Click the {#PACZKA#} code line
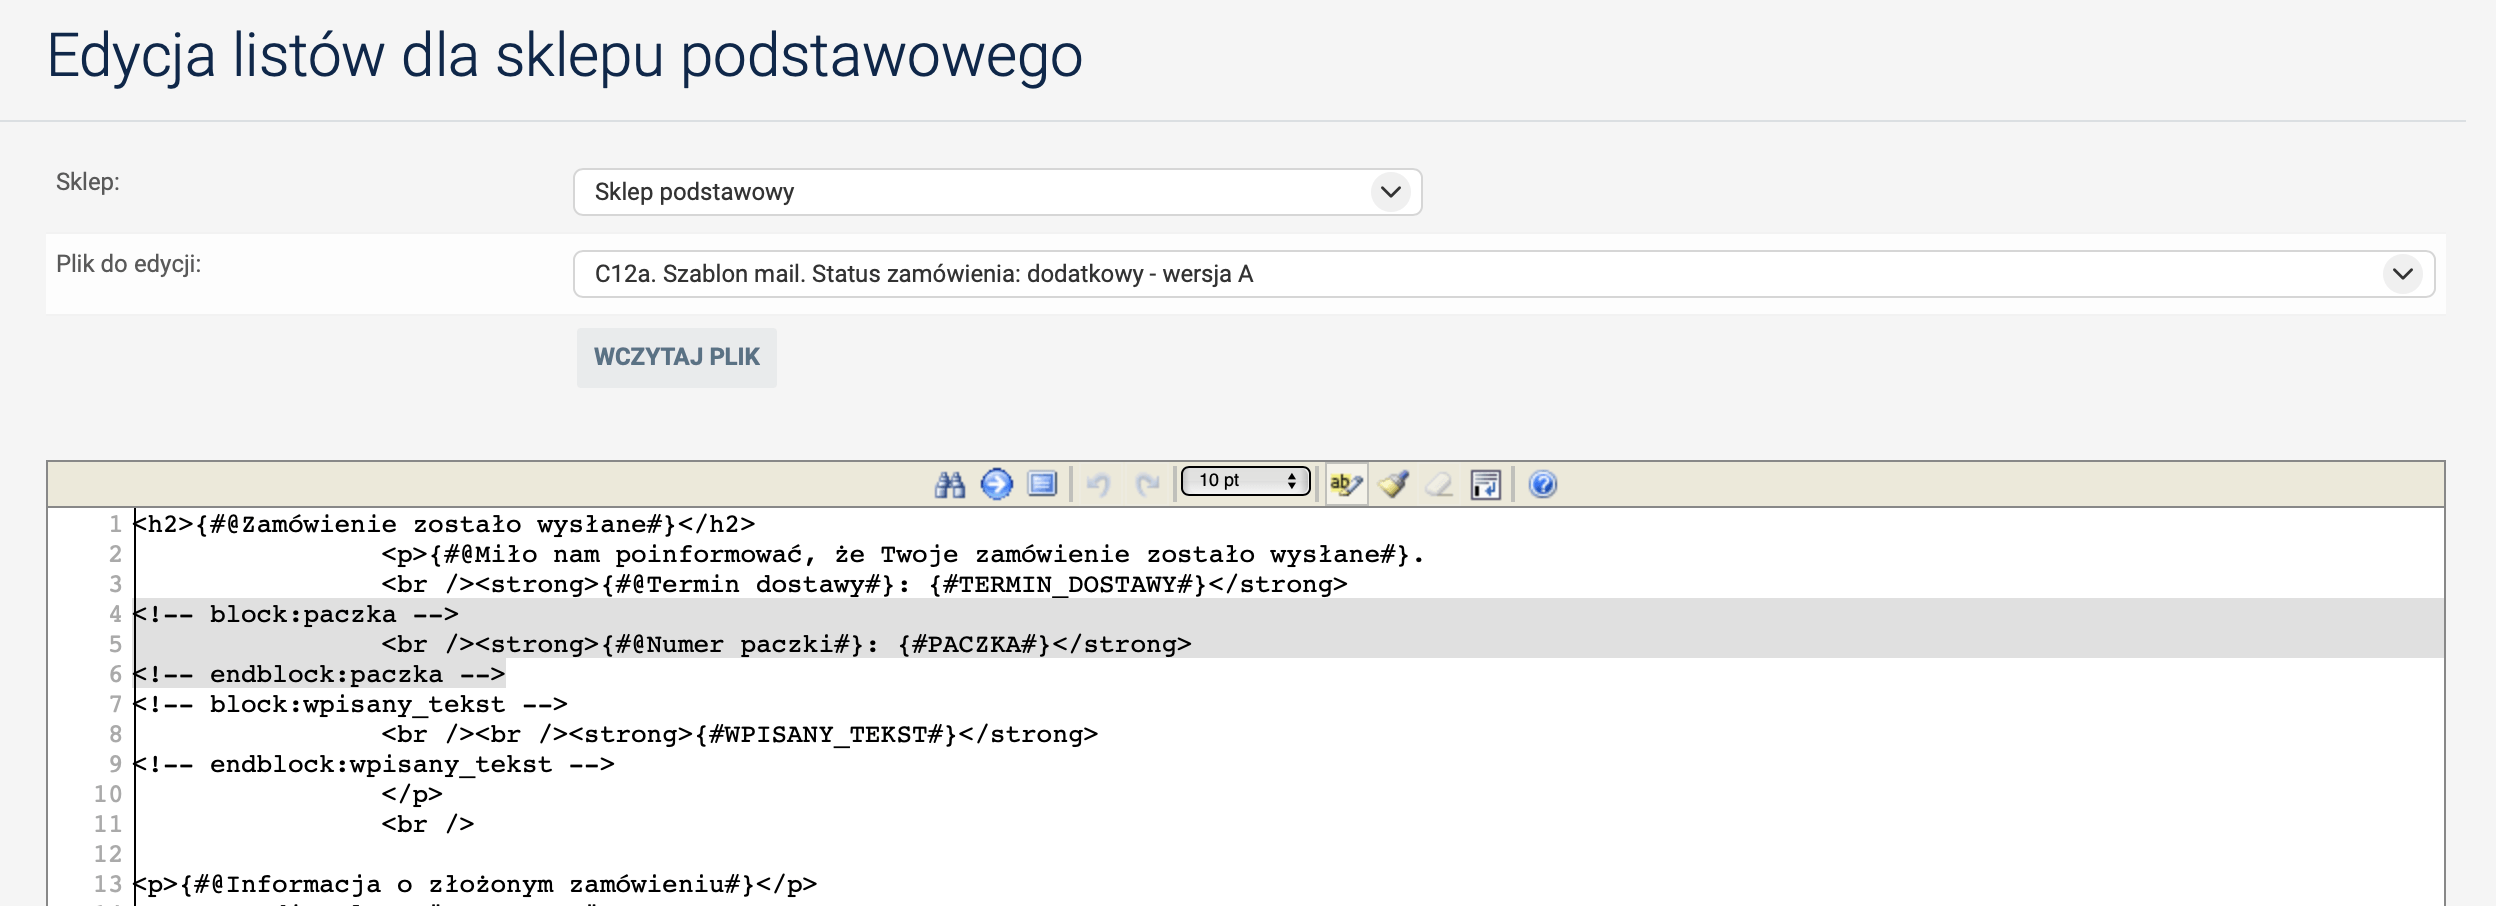Image resolution: width=2496 pixels, height=906 pixels. [786, 644]
